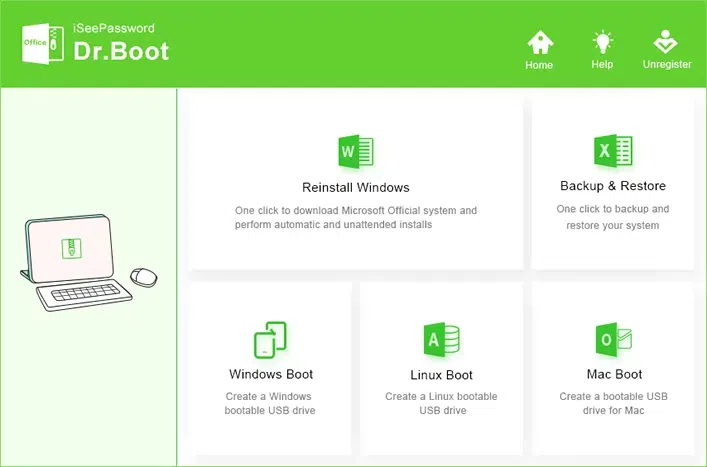Image resolution: width=707 pixels, height=467 pixels.
Task: Click the Access icon for Linux Boot
Action: (x=441, y=340)
